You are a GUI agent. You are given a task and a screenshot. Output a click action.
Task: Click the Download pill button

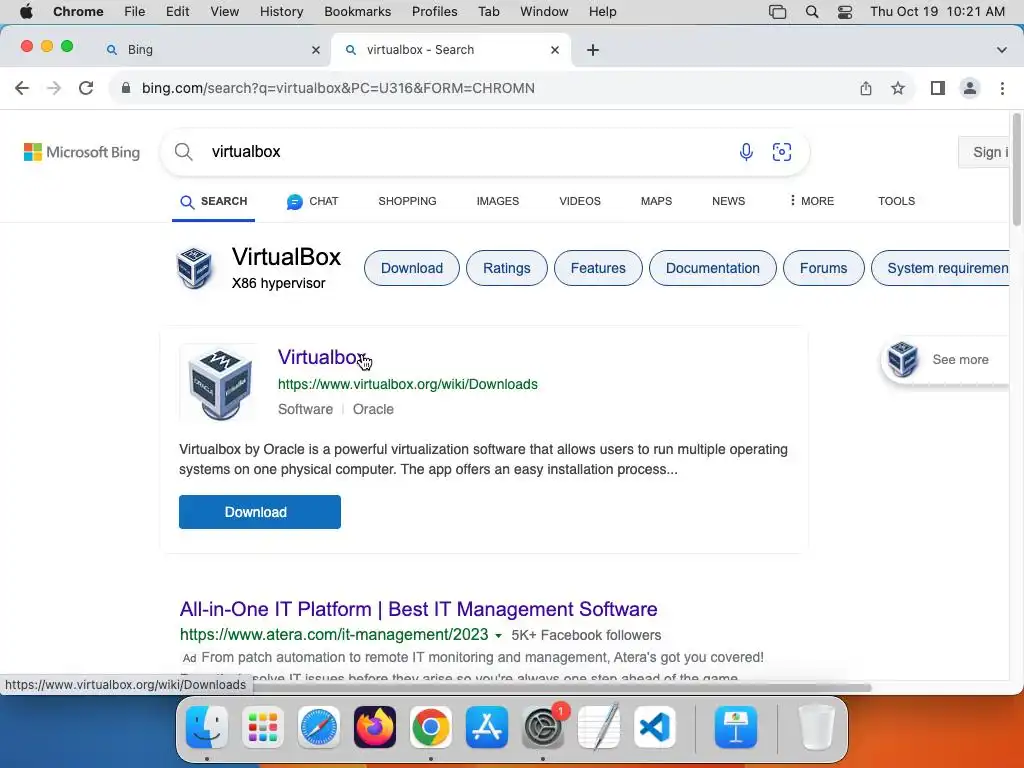(412, 268)
